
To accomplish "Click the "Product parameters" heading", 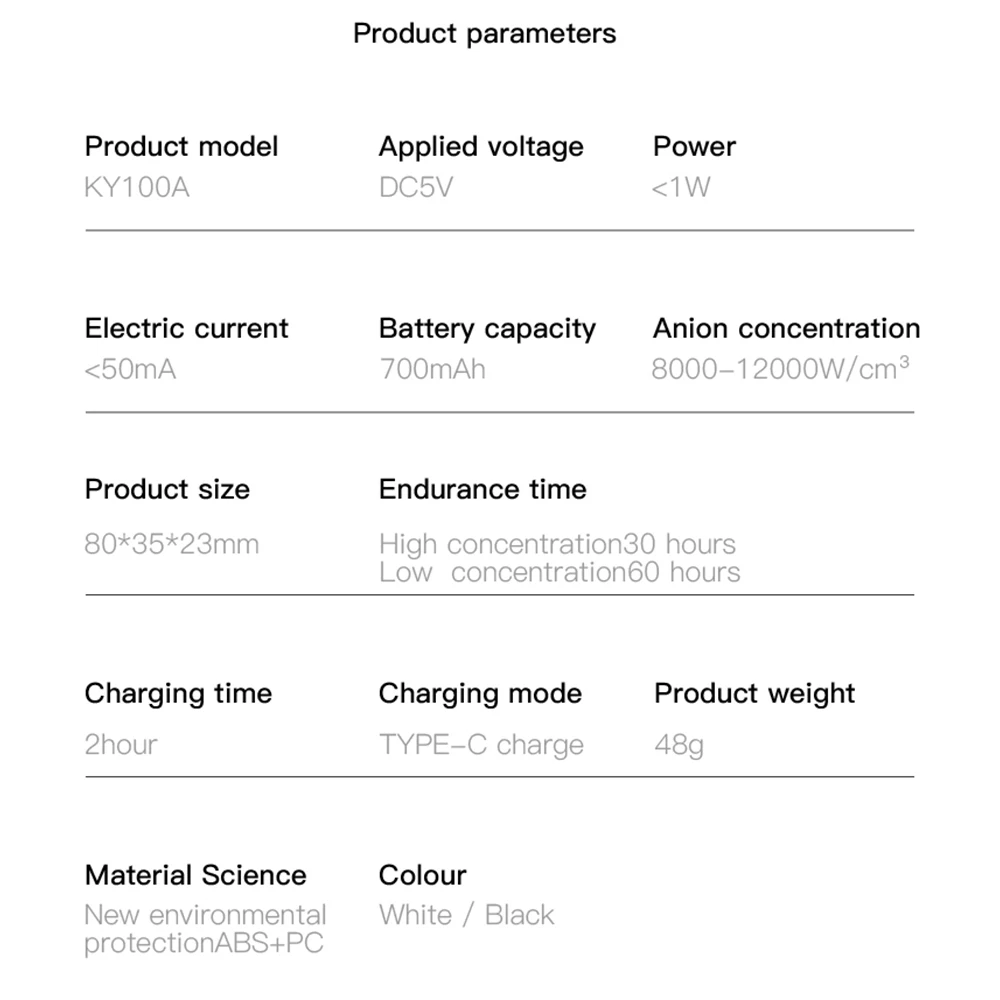I will point(485,33).
